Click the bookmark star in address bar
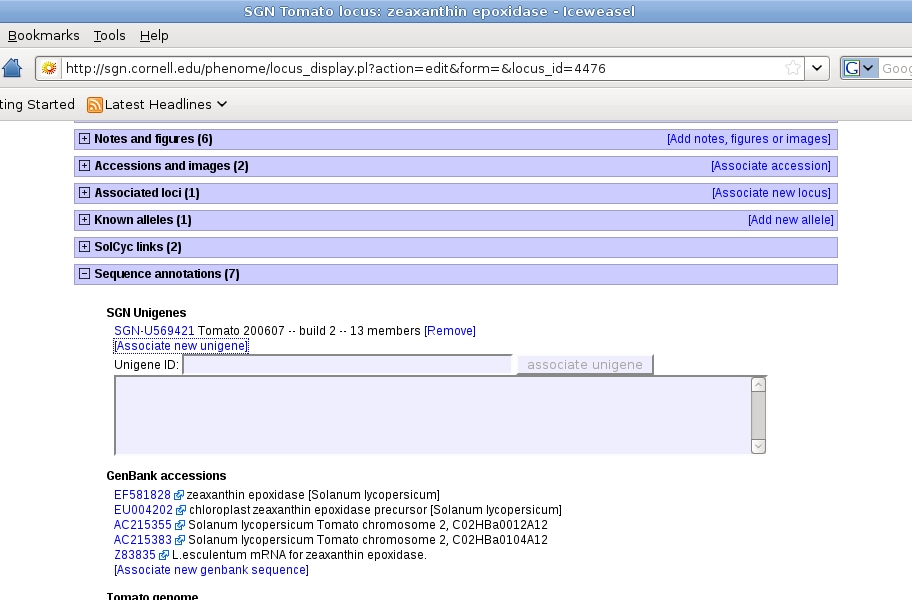912x600 pixels. (792, 68)
